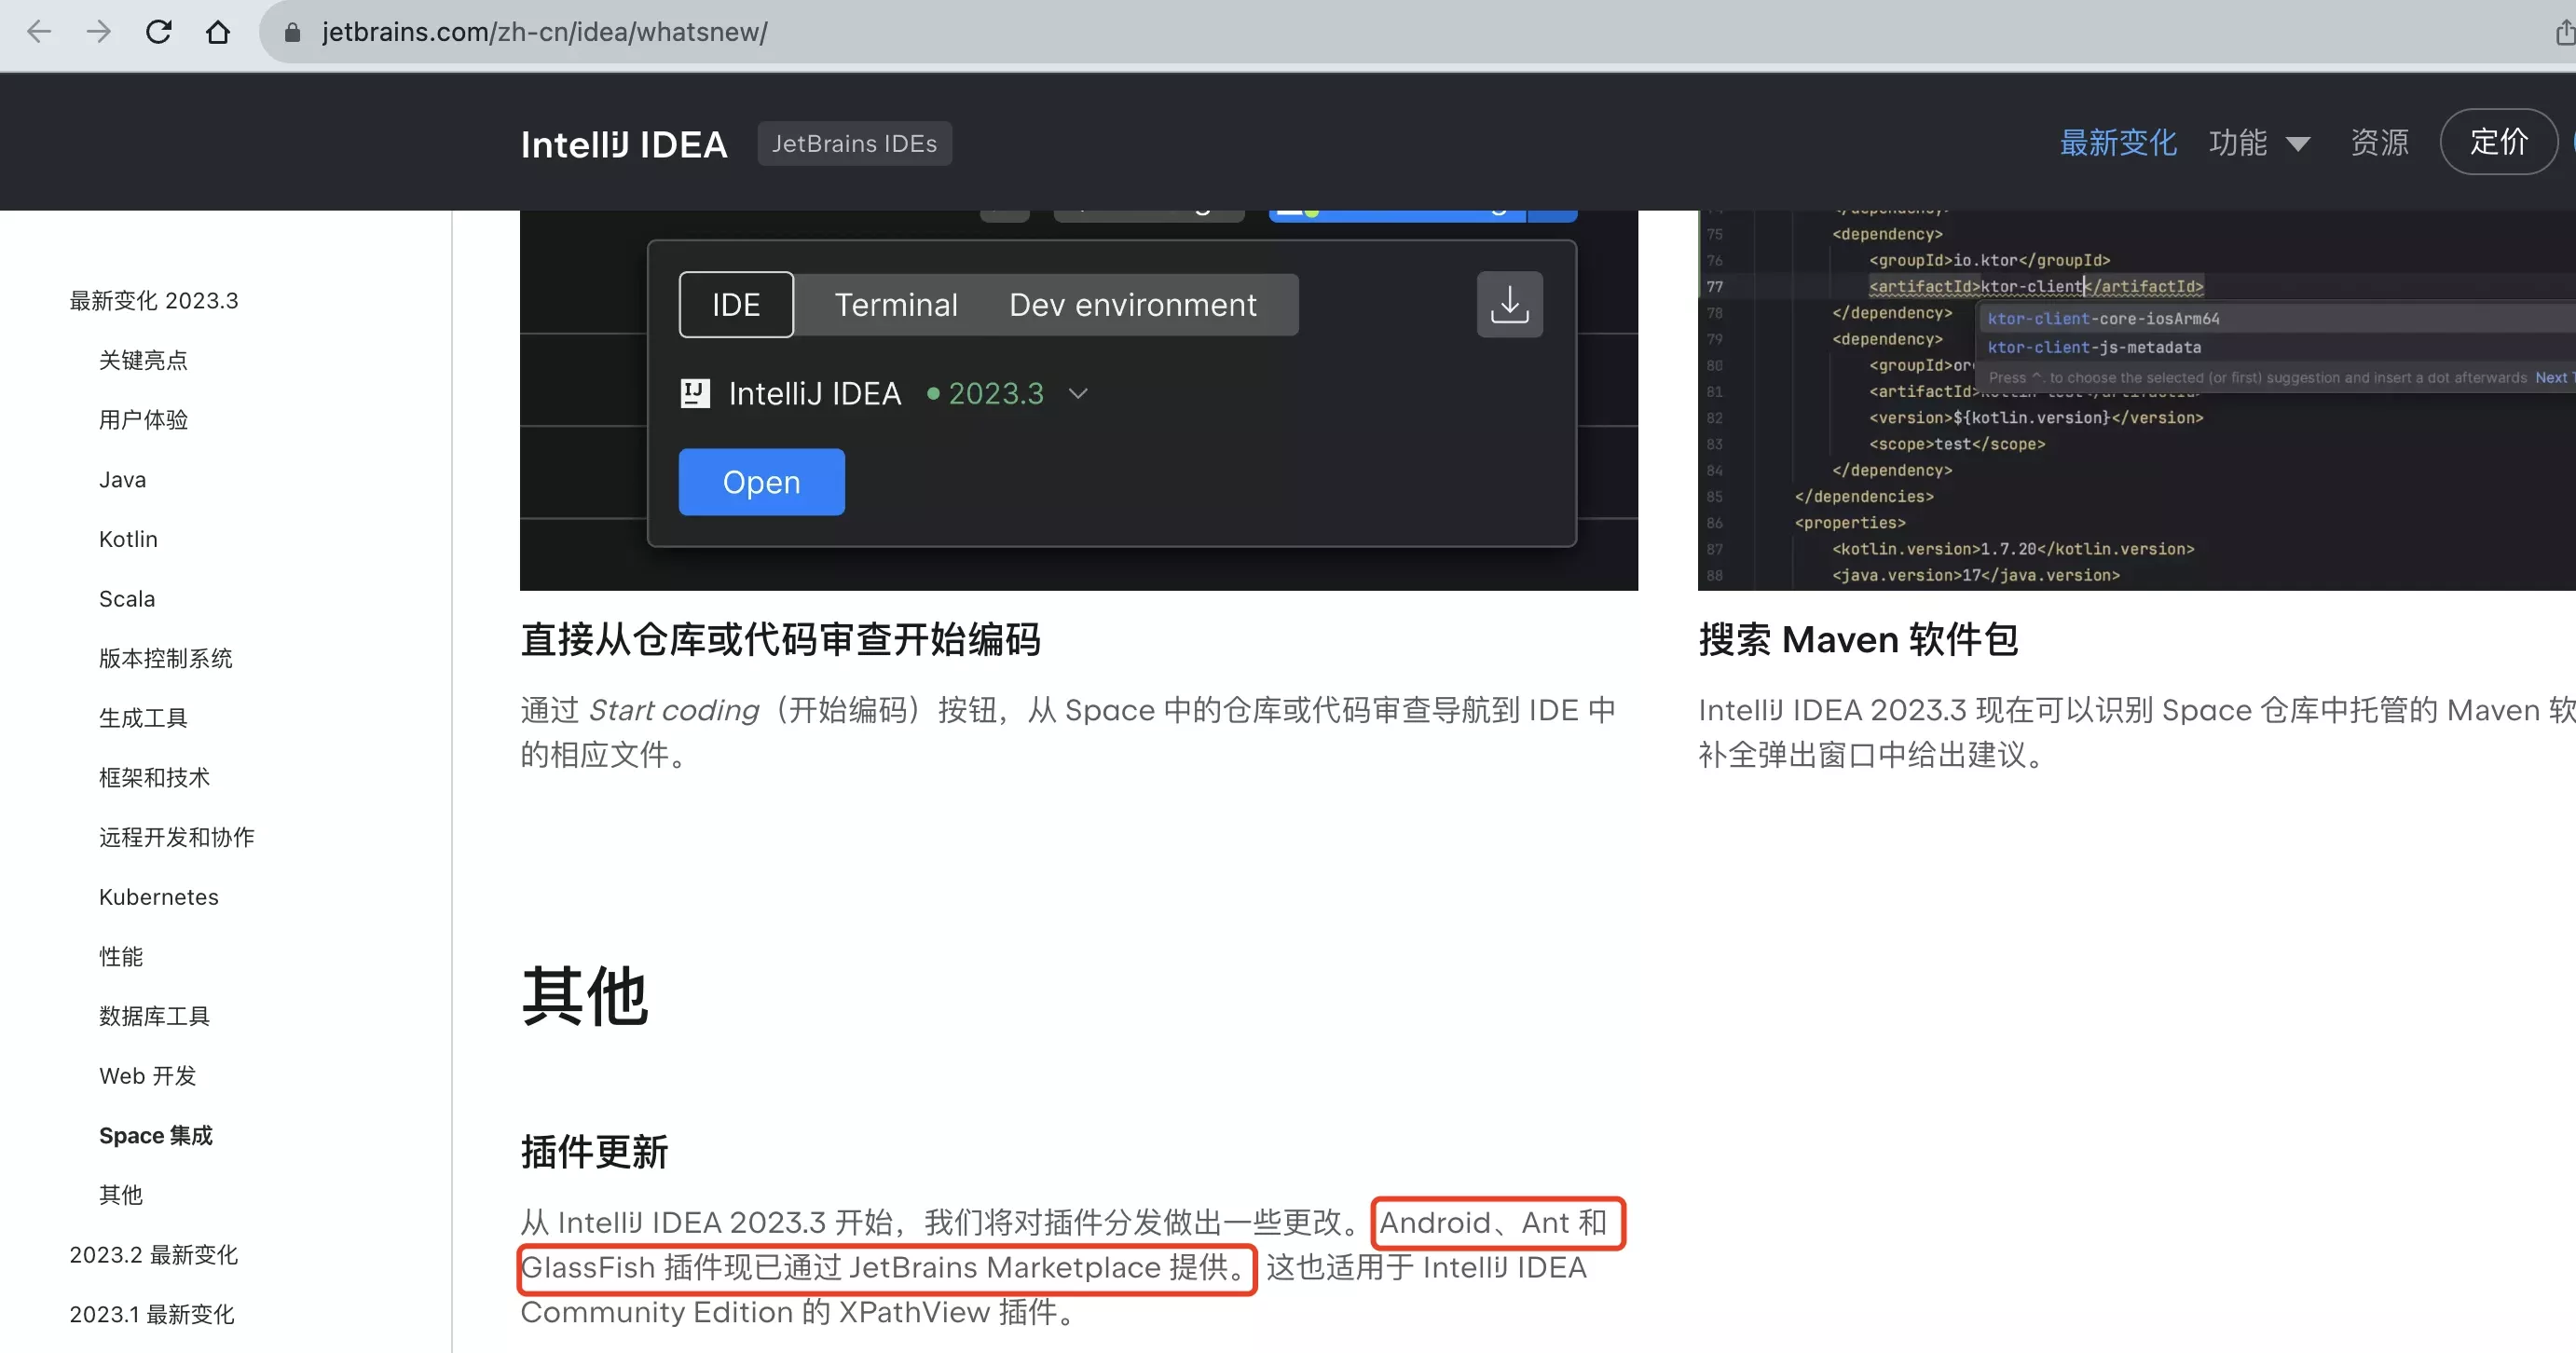Viewport: 2576px width, 1353px height.
Task: Open 2023.2 最新变化 in the sidebar
Action: pos(154,1255)
